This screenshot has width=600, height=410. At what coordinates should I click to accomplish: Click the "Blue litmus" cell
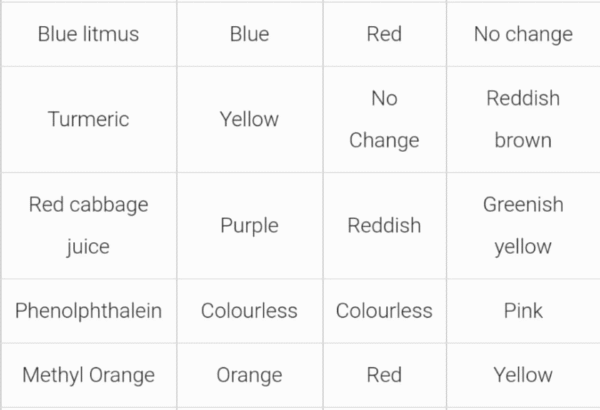point(88,34)
